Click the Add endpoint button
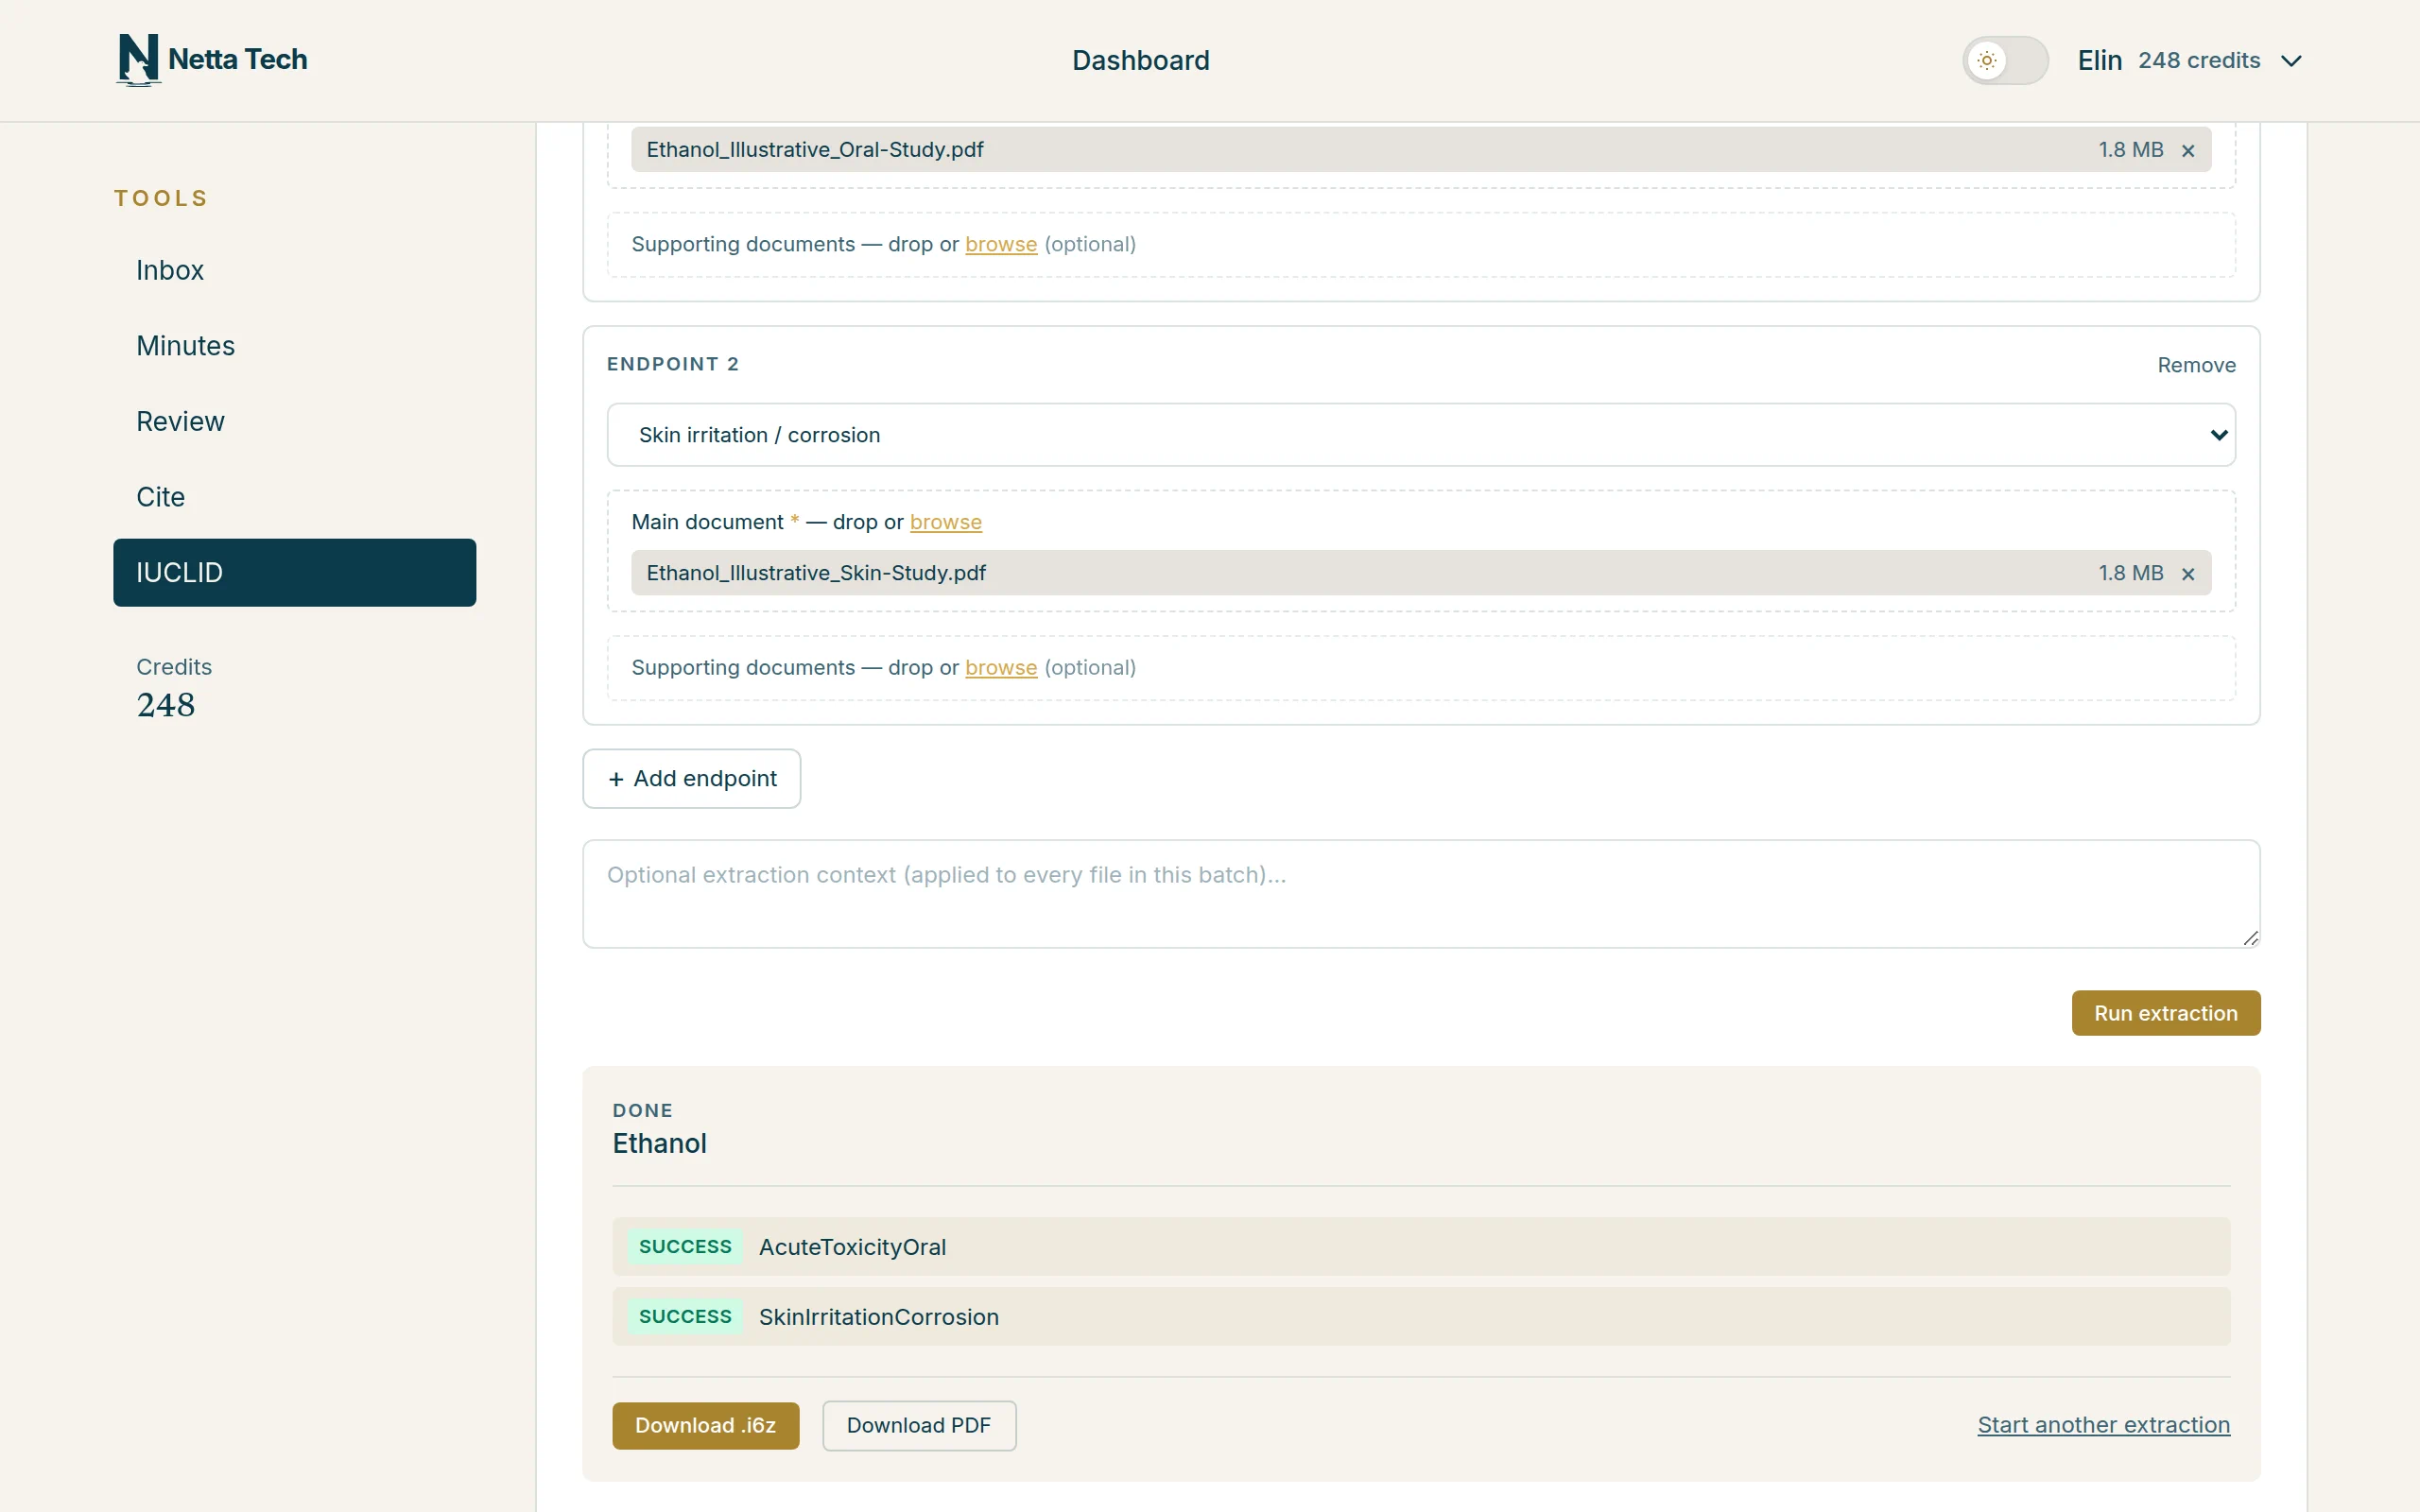The image size is (2420, 1512). [x=691, y=779]
